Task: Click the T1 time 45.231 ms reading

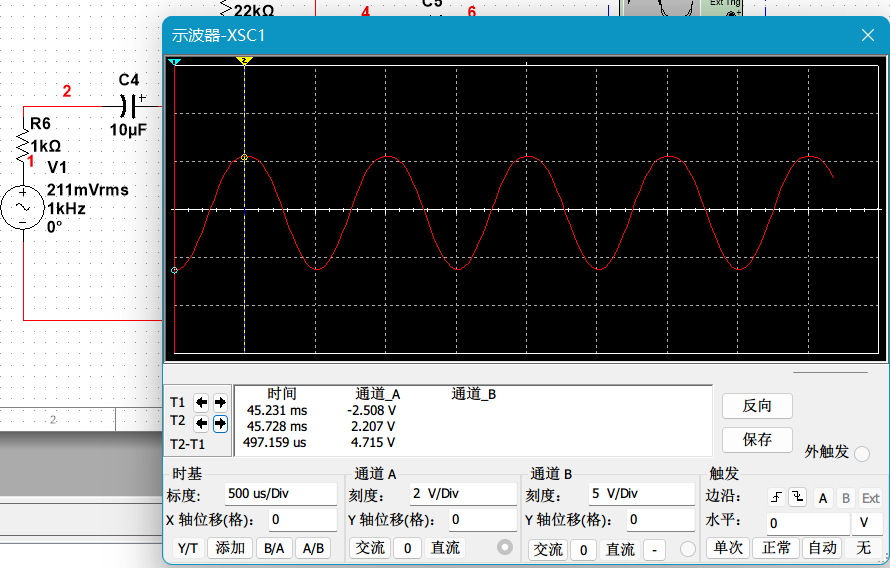Action: [x=277, y=410]
